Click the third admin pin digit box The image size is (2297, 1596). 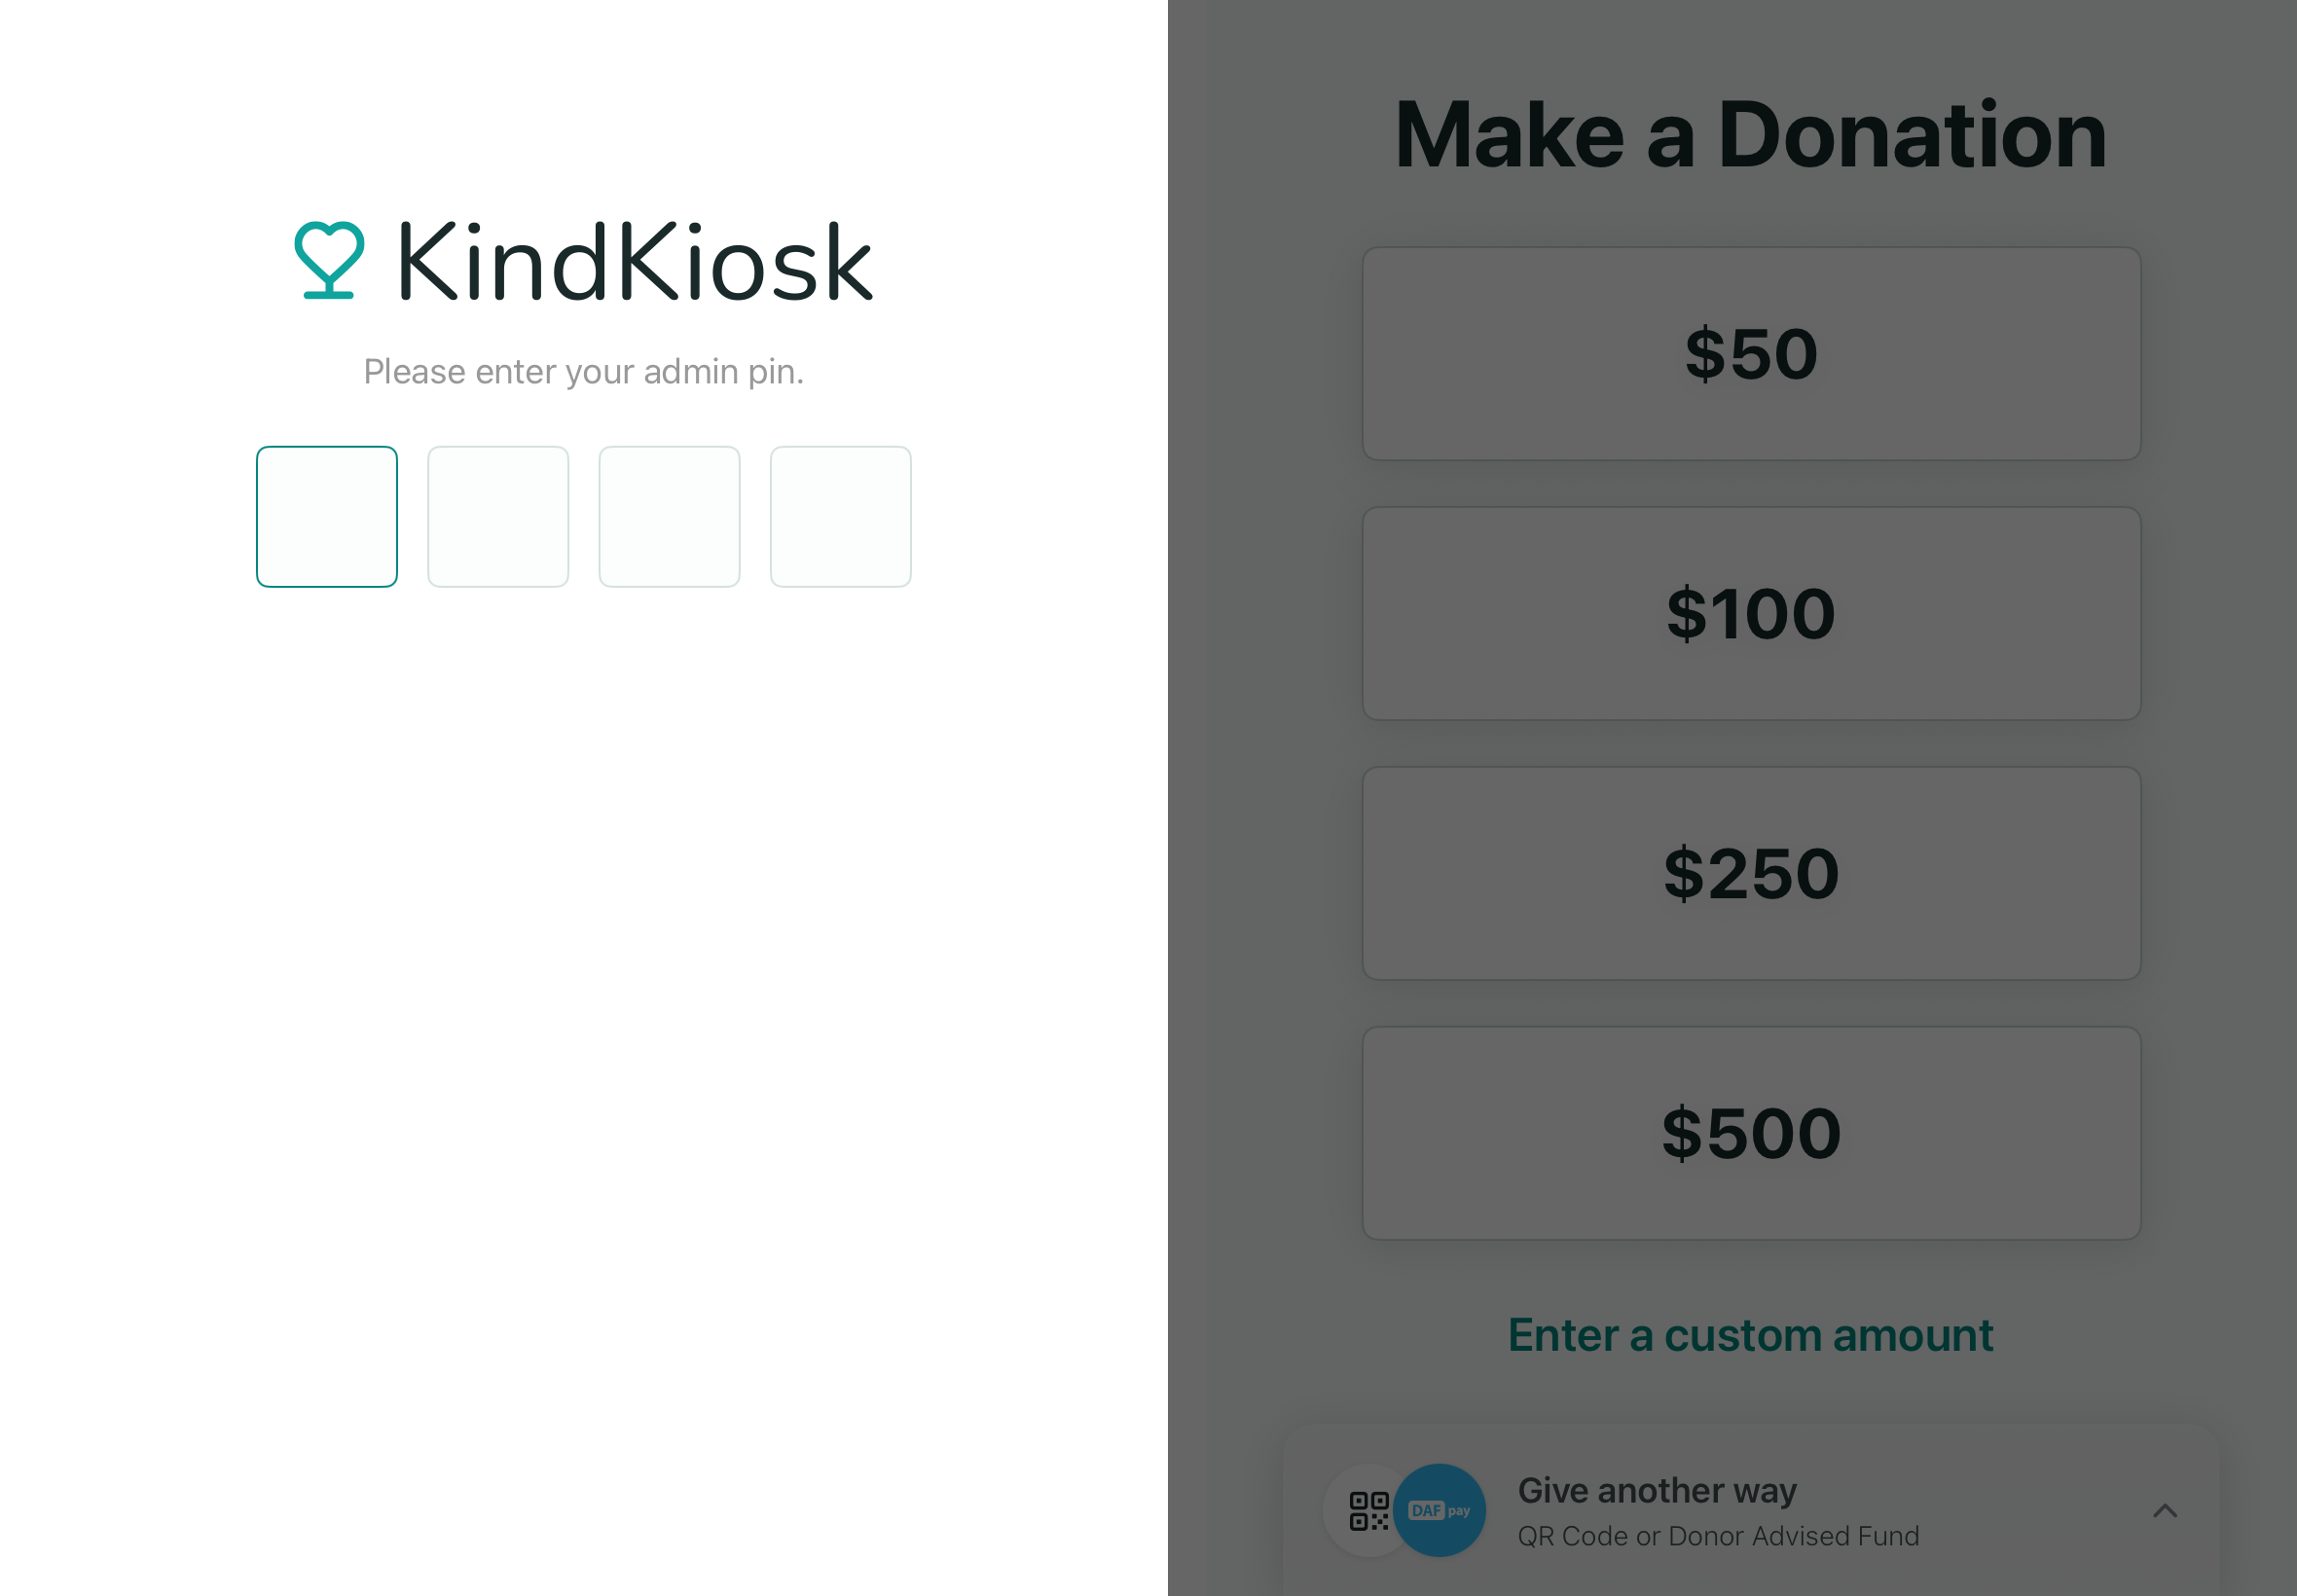[669, 516]
